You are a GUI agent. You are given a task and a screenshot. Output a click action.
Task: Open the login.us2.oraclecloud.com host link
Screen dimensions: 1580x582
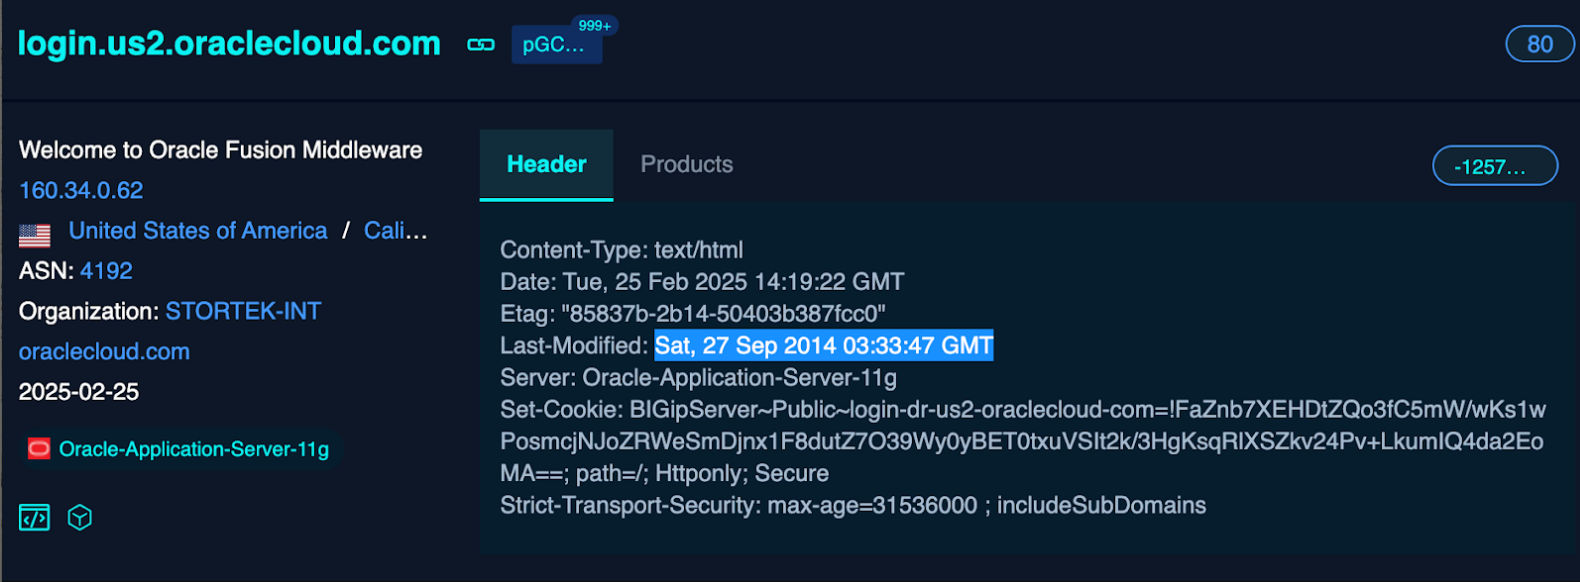pos(229,43)
